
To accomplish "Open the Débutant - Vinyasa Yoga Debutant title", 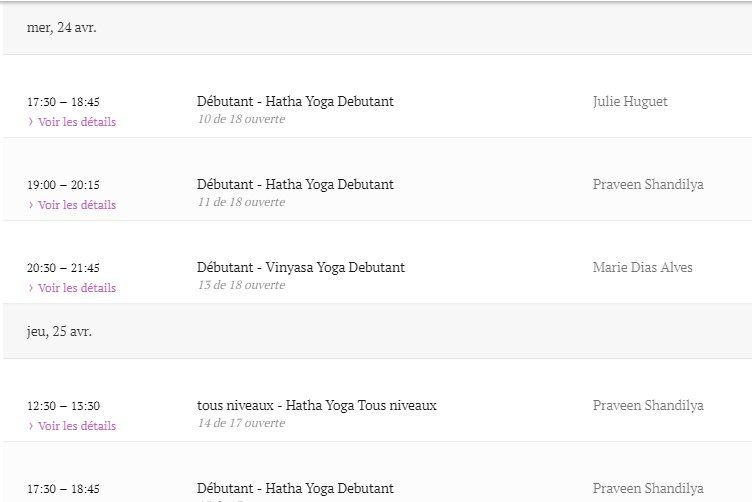I will click(301, 268).
